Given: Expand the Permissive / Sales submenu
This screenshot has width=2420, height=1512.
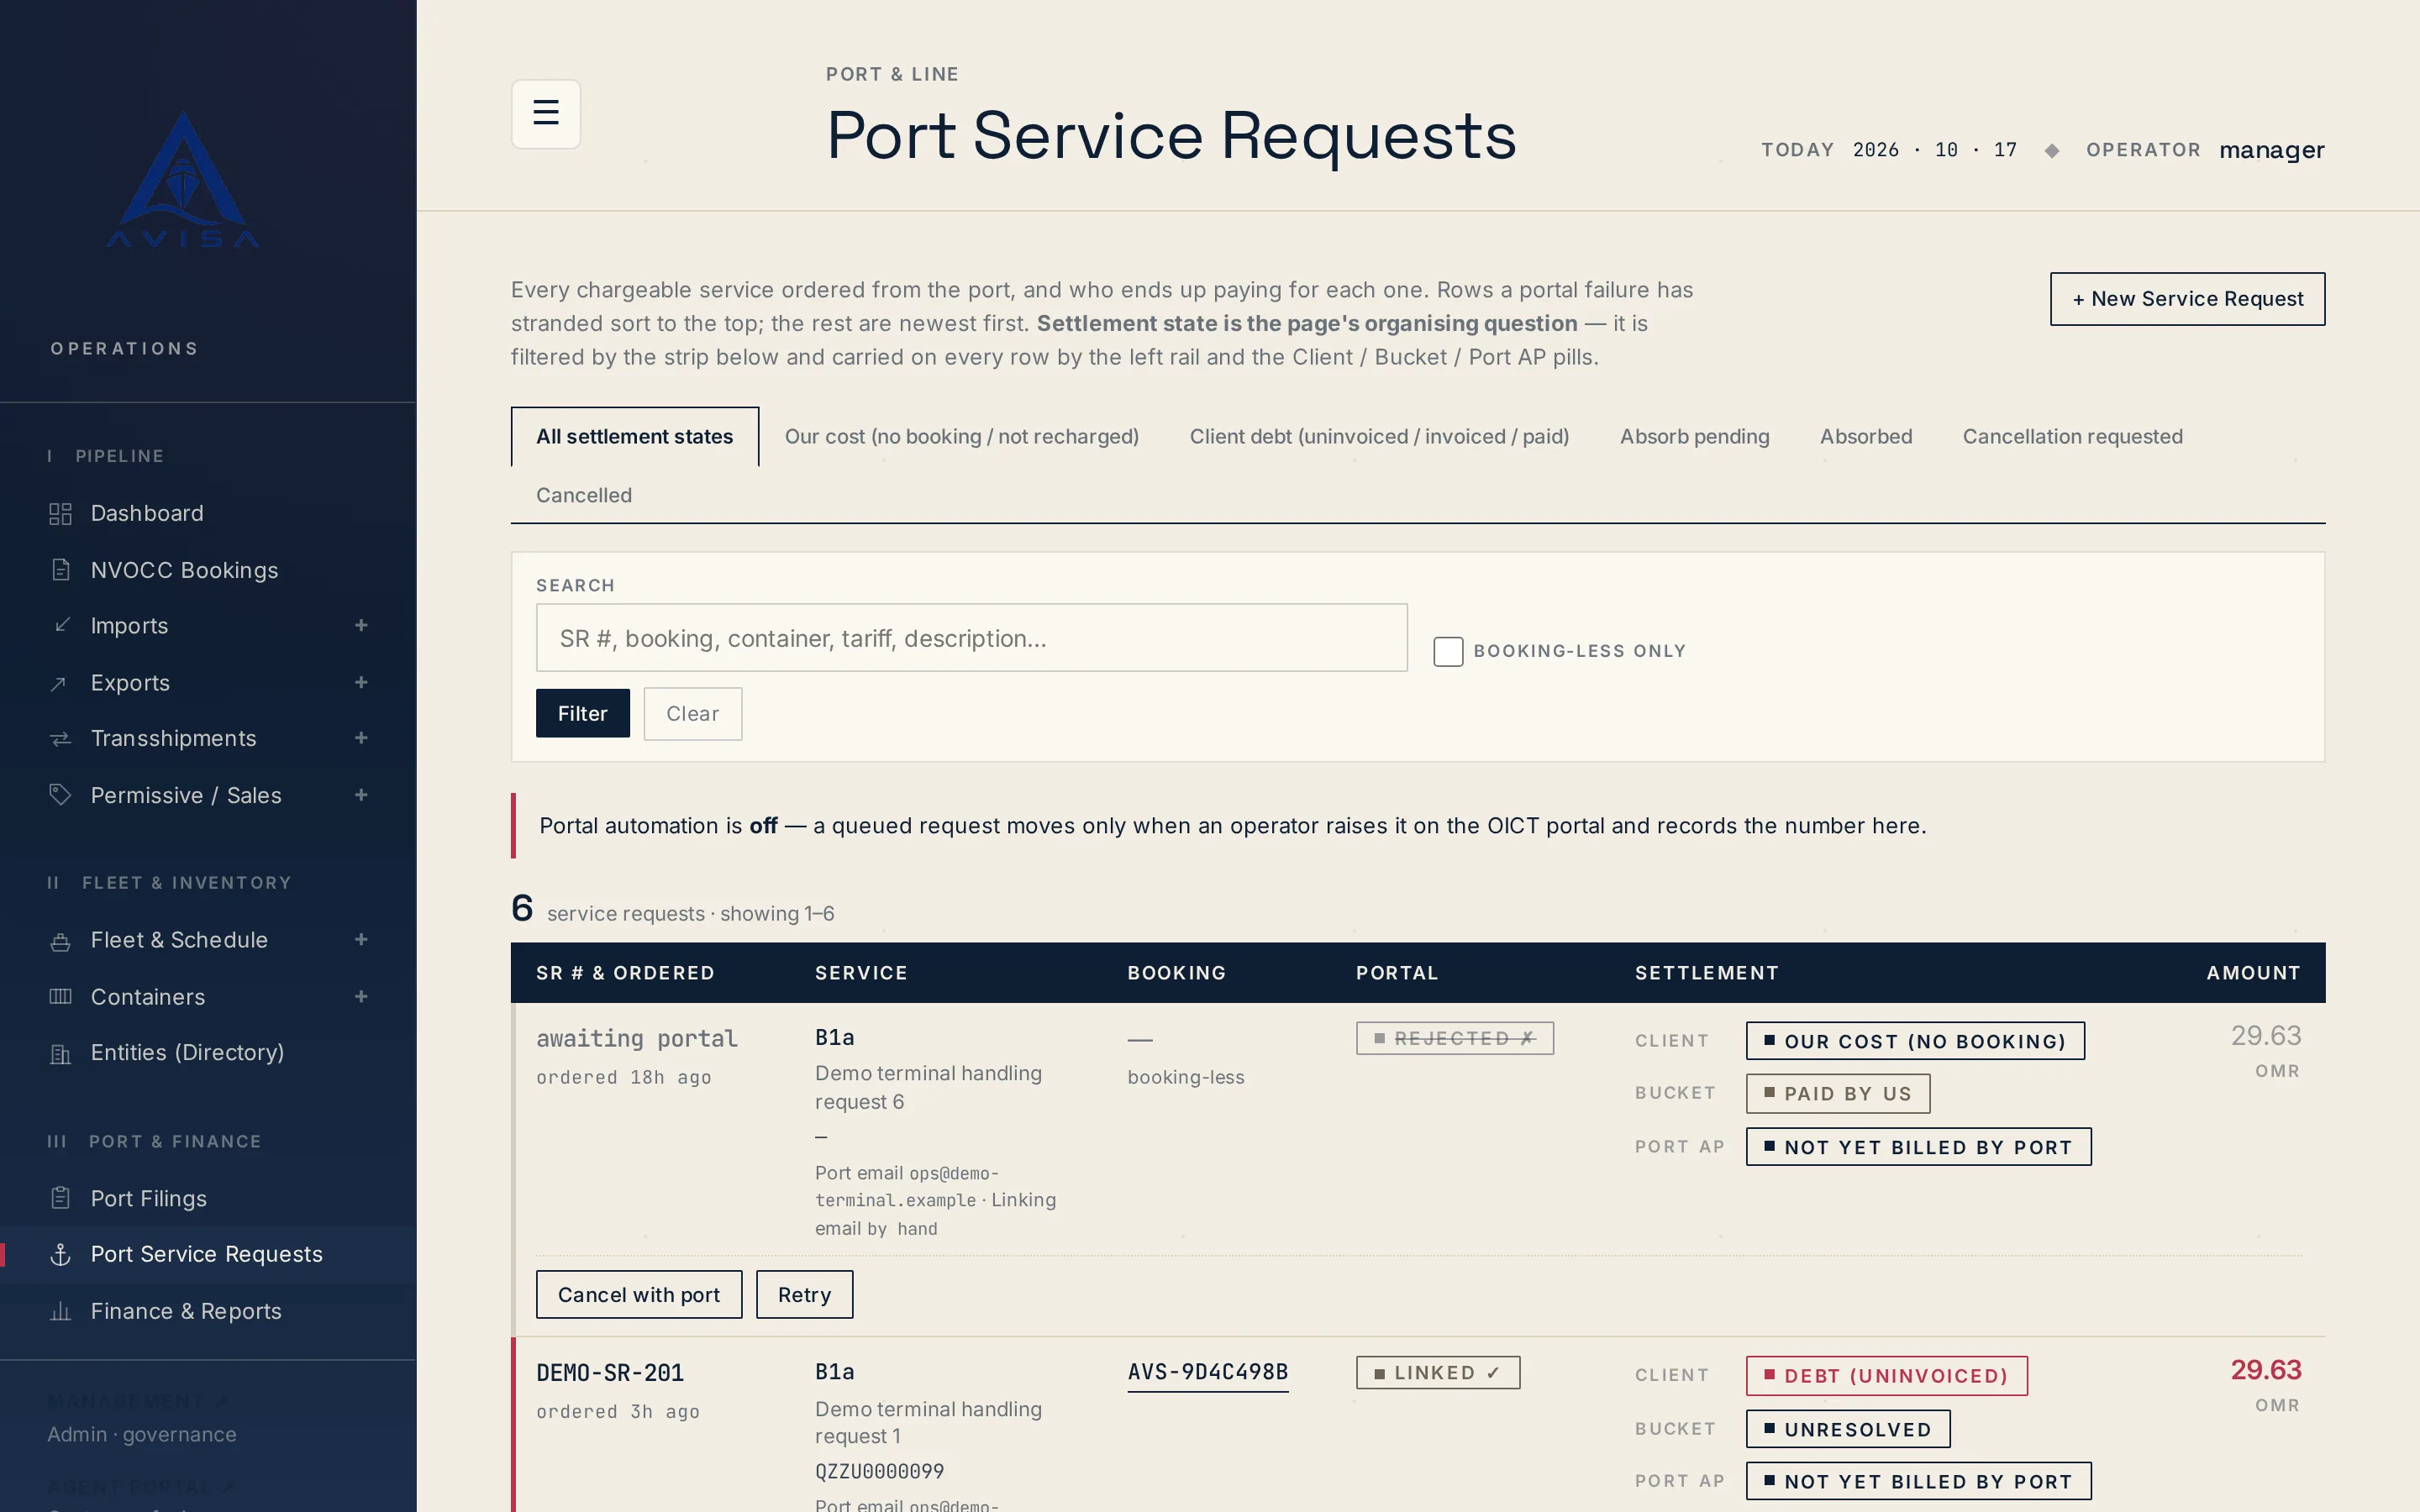Looking at the screenshot, I should [361, 795].
